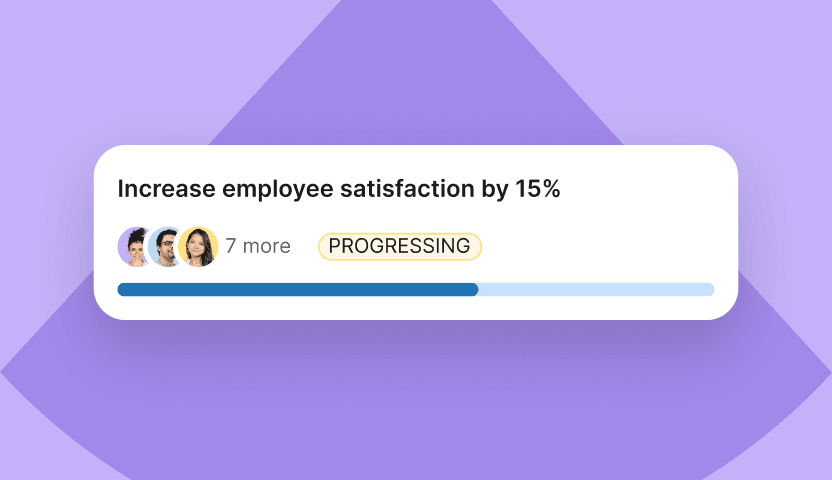Open the "Increase employee satisfaction" goal title

338,189
